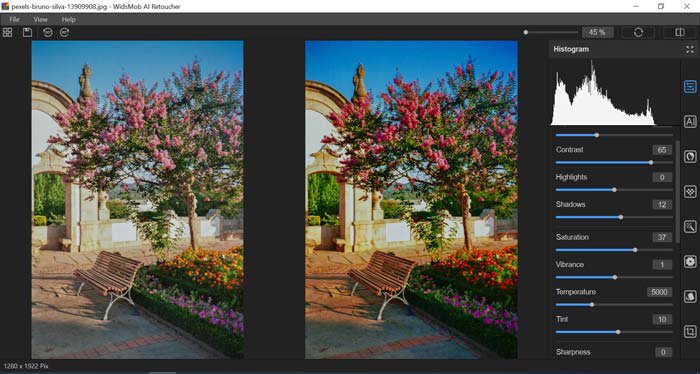Click the Vibrance slider handle
Screen dimensions: 700x374
(x=615, y=277)
